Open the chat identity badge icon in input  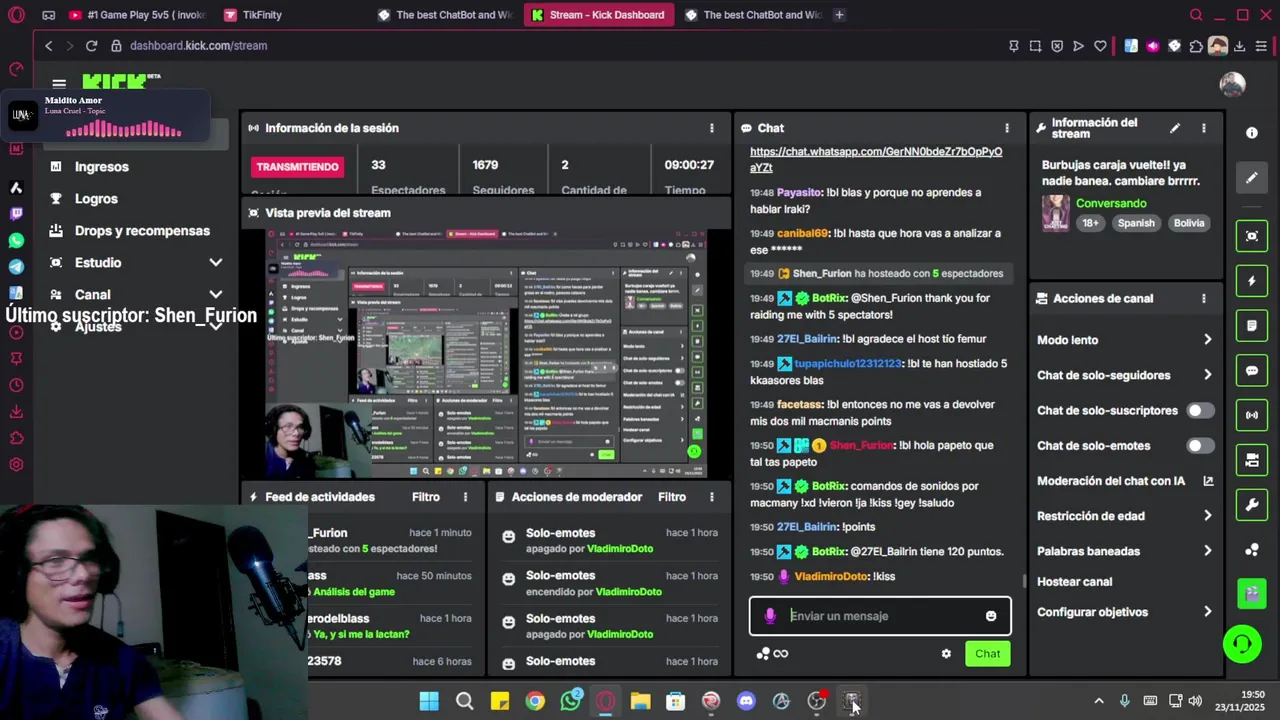pos(770,616)
